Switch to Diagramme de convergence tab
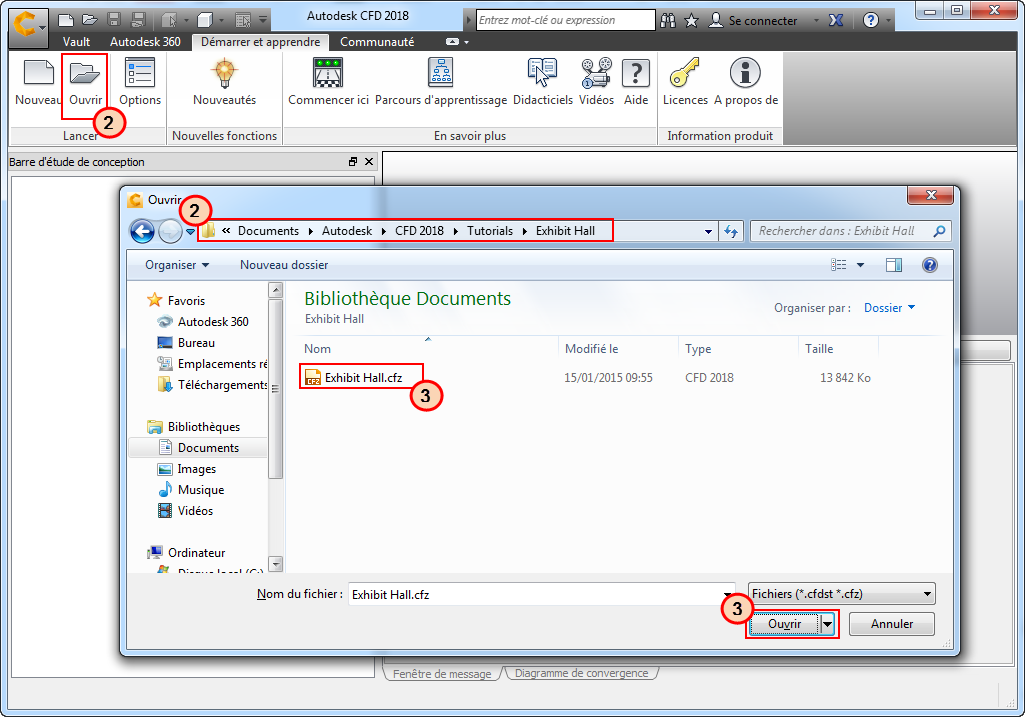The width and height of the screenshot is (1025, 717). pos(582,673)
